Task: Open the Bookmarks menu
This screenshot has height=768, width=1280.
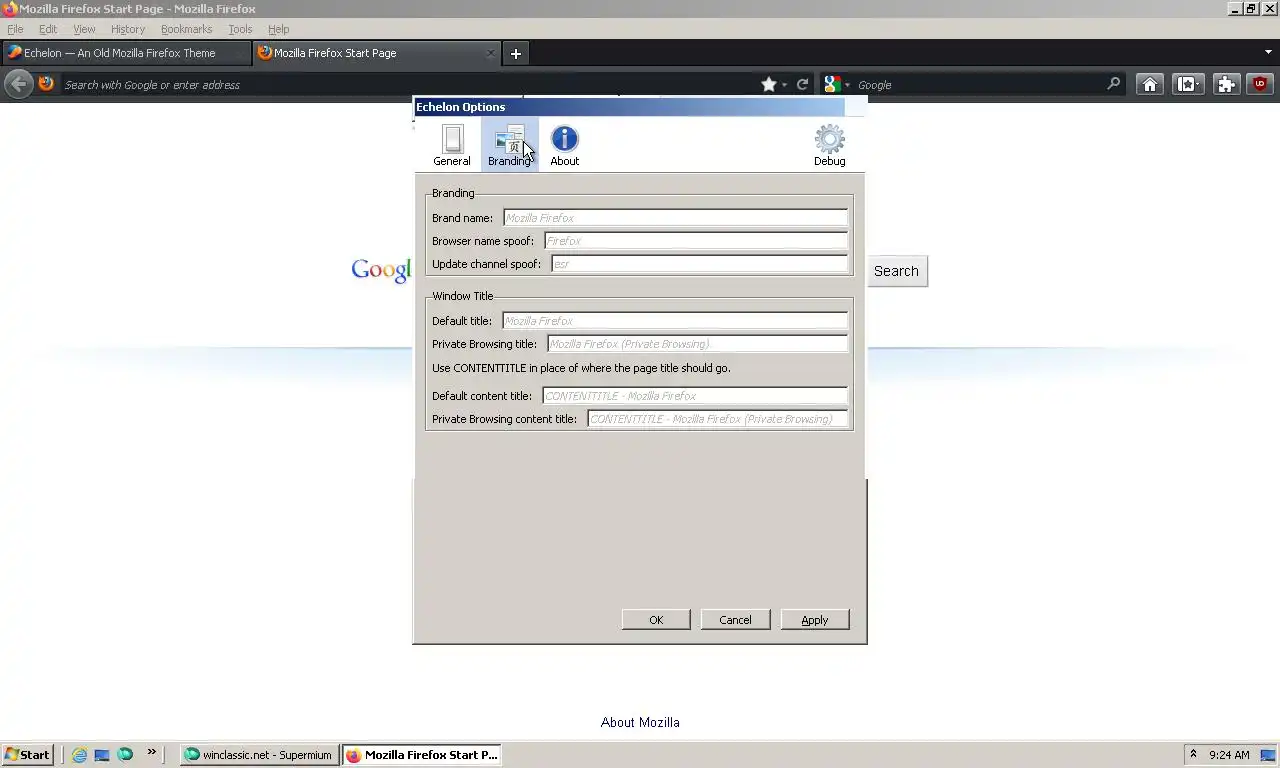Action: [187, 29]
